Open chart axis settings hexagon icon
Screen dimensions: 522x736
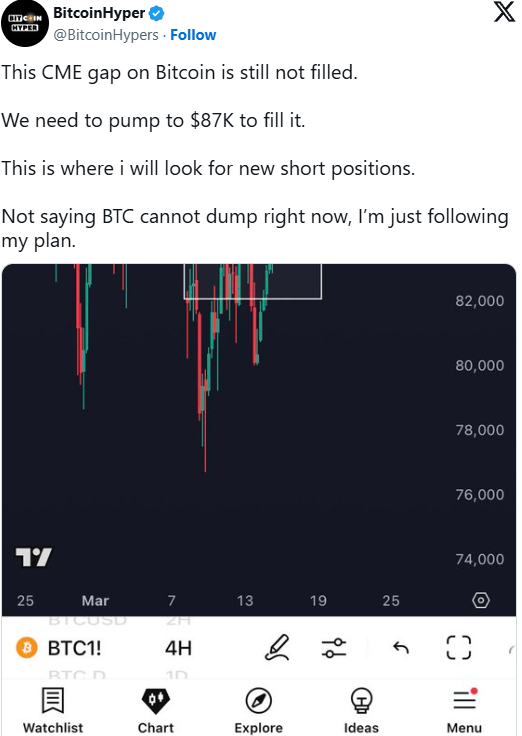[481, 600]
